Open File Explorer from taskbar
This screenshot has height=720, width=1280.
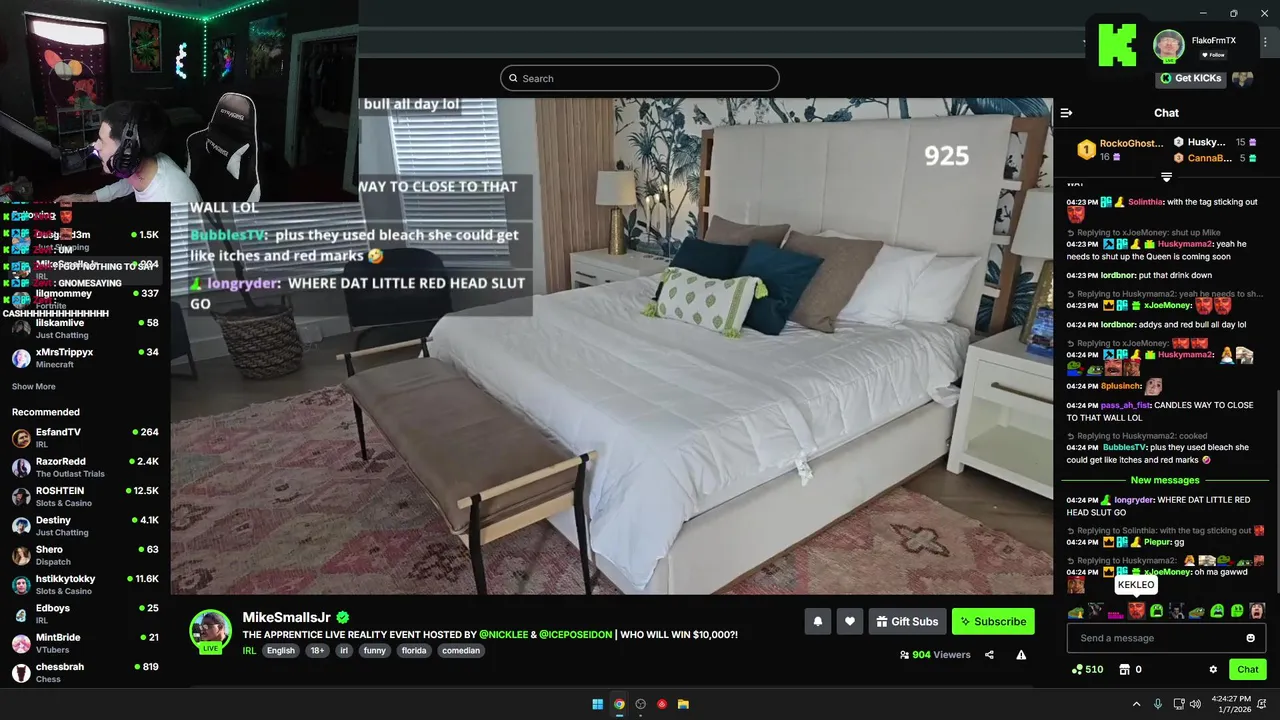684,704
